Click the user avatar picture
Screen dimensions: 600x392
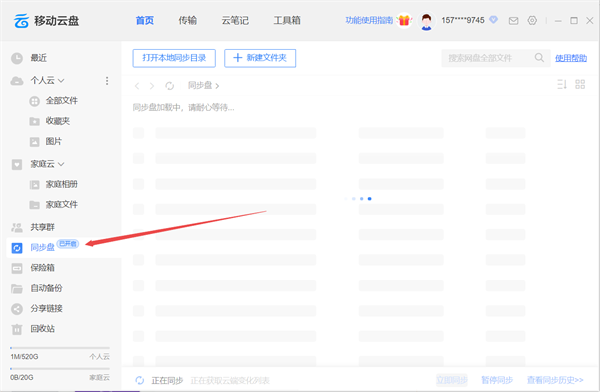pyautogui.click(x=426, y=21)
